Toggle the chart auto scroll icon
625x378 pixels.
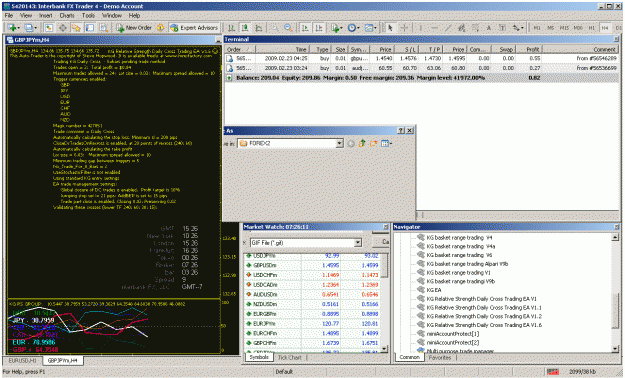click(x=305, y=28)
